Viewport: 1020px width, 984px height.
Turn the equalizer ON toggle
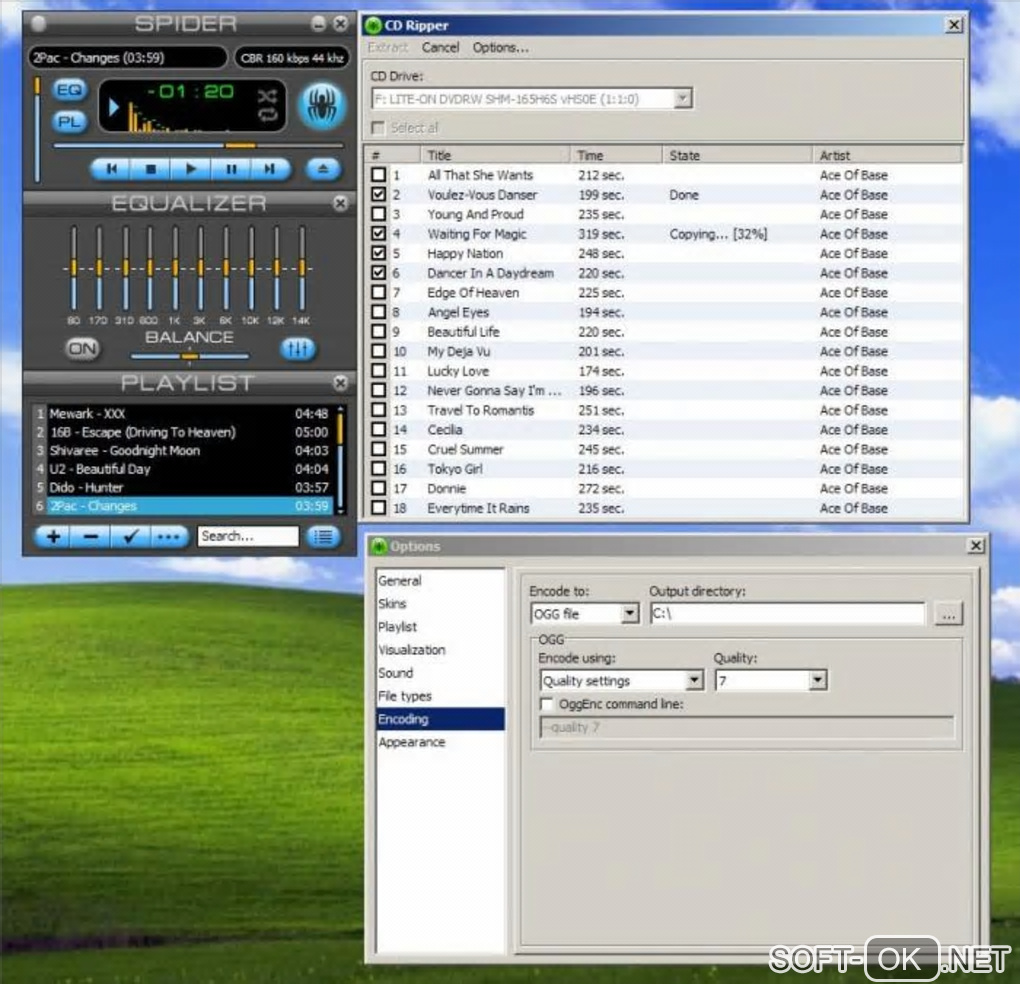(x=83, y=349)
